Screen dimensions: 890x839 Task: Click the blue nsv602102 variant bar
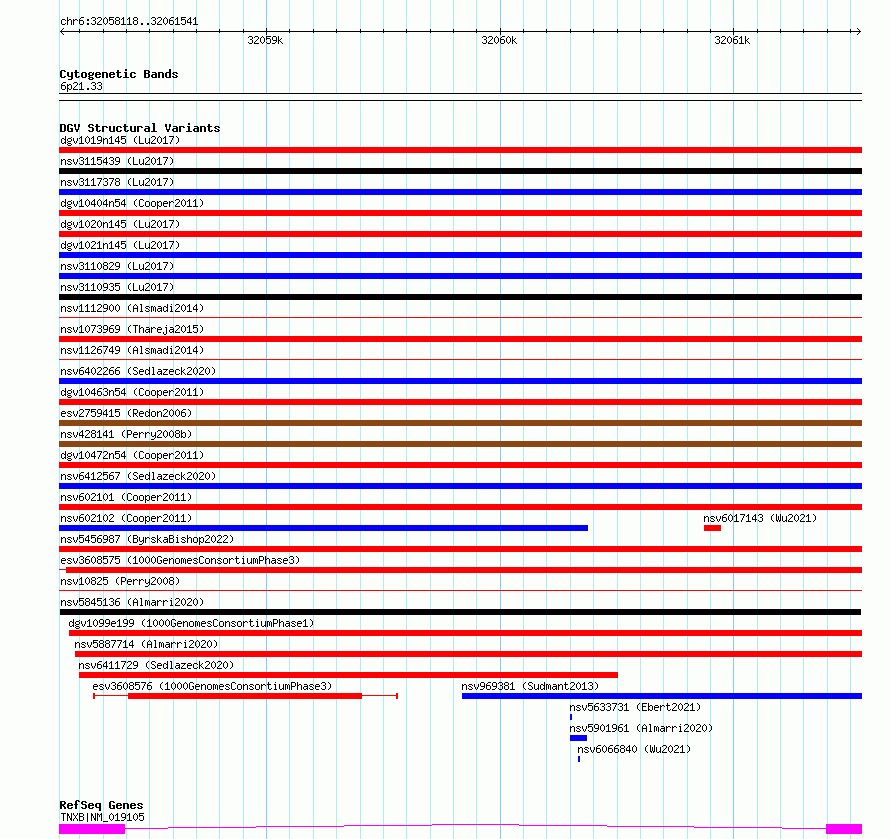coord(324,528)
